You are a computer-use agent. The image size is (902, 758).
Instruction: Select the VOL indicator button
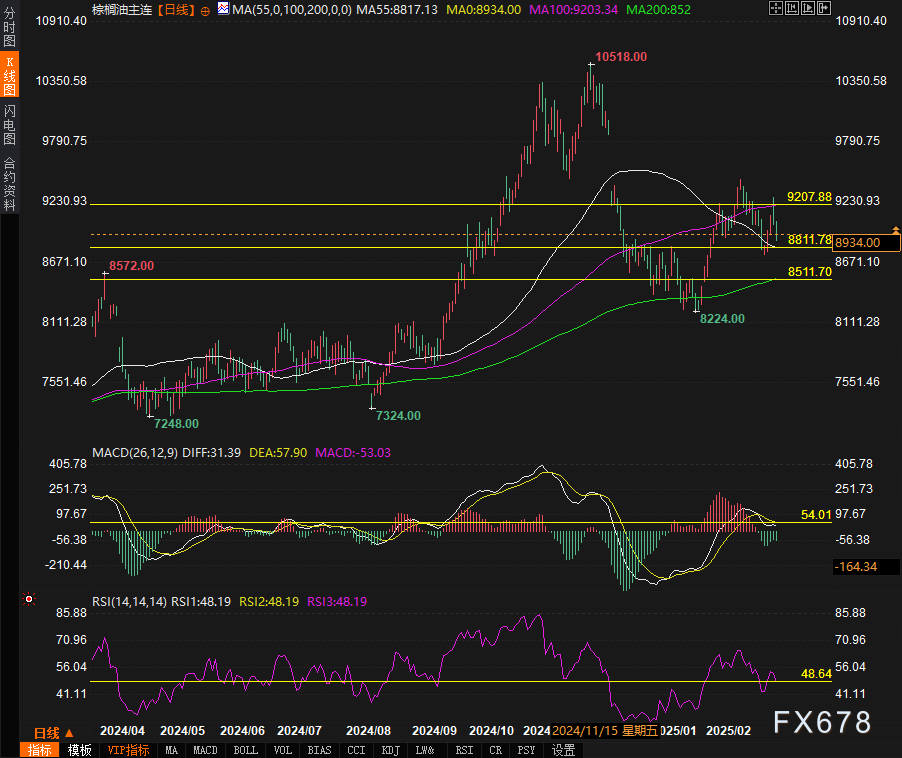(283, 750)
